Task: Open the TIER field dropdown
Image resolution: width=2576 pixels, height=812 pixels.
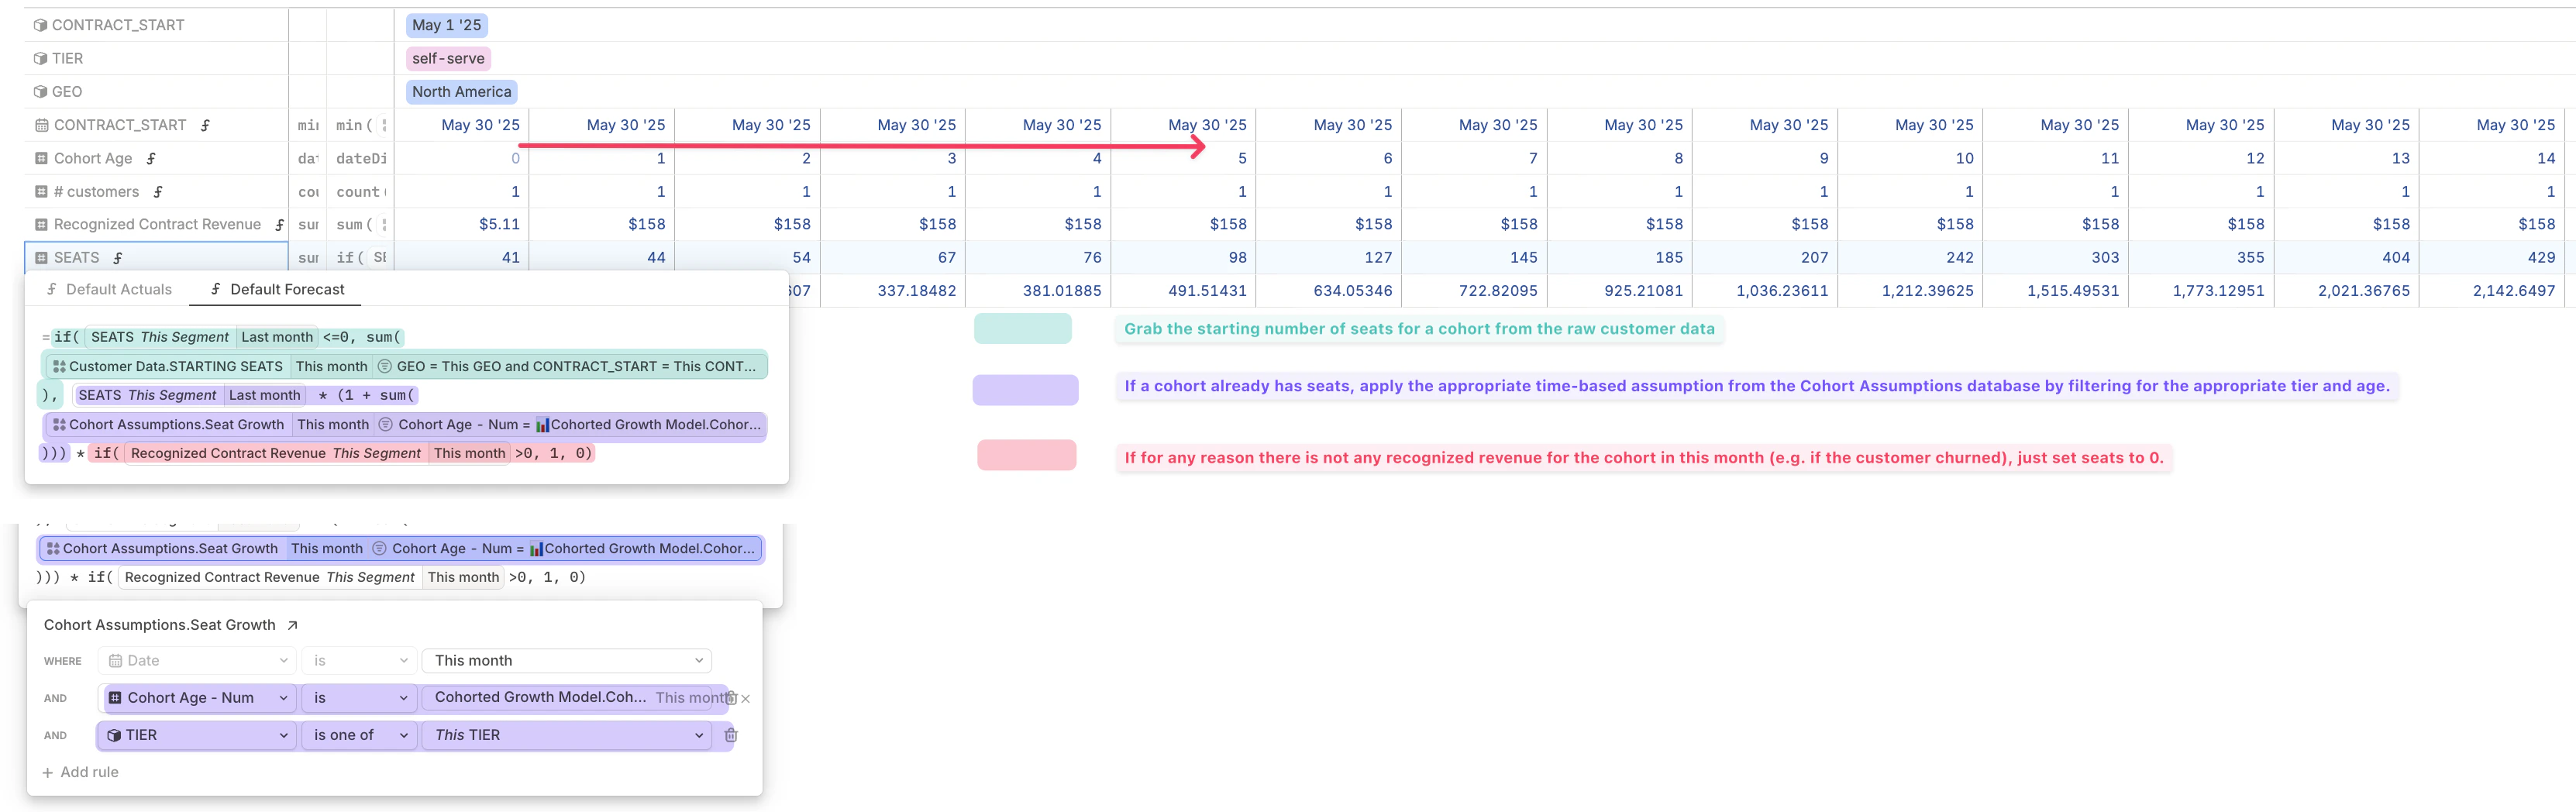Action: click(197, 735)
